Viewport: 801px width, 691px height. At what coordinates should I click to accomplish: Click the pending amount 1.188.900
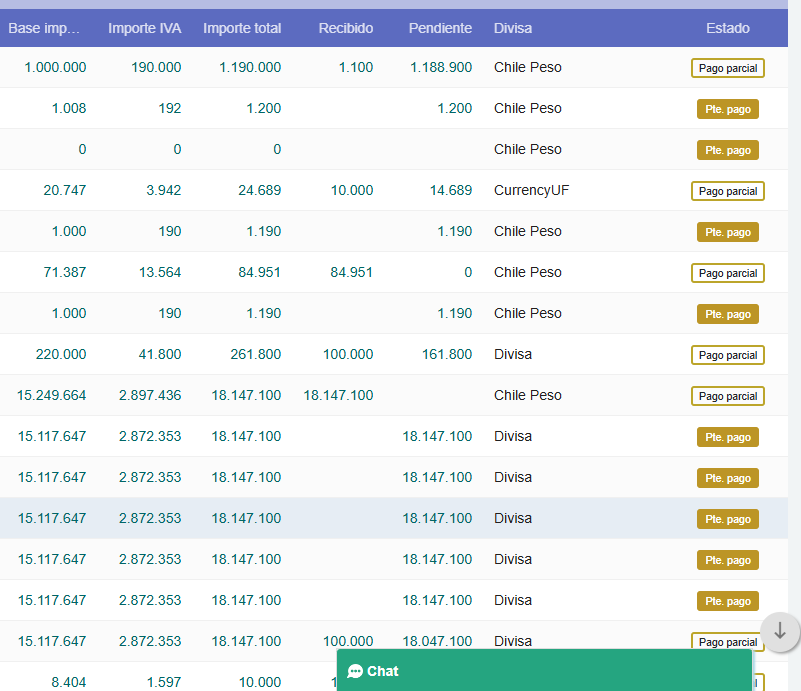point(441,67)
